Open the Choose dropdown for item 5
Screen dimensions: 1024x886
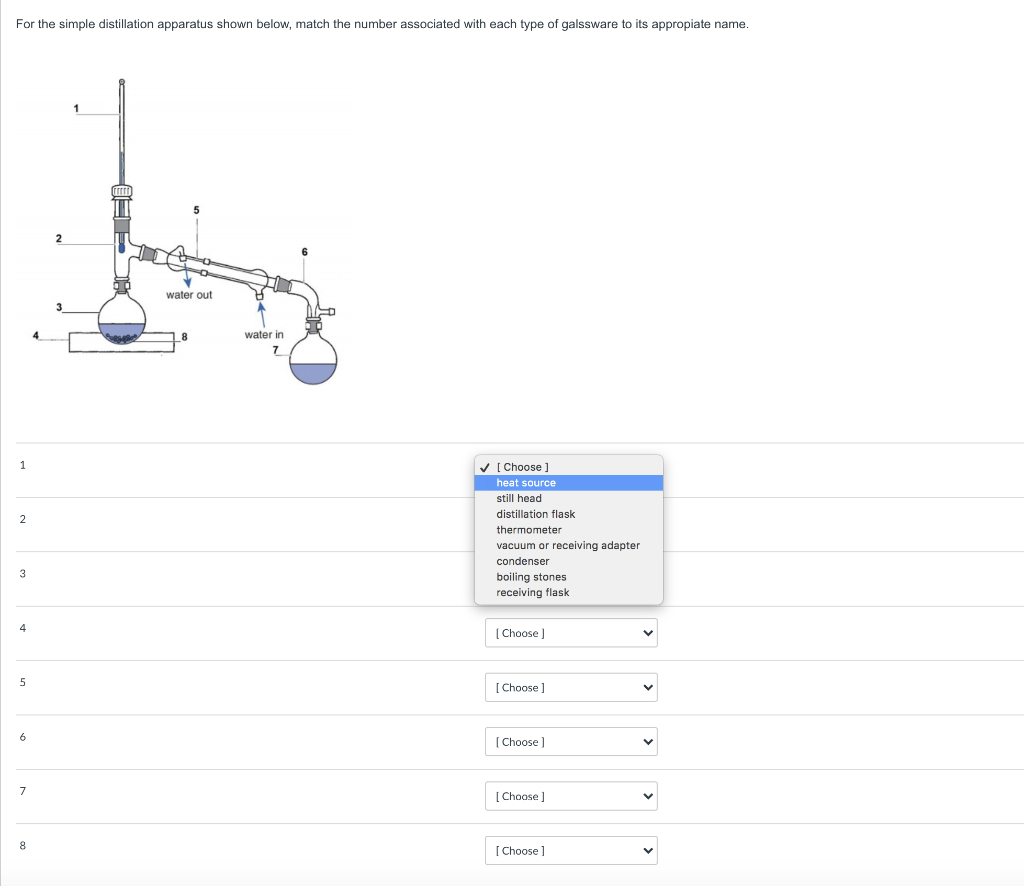(x=570, y=687)
